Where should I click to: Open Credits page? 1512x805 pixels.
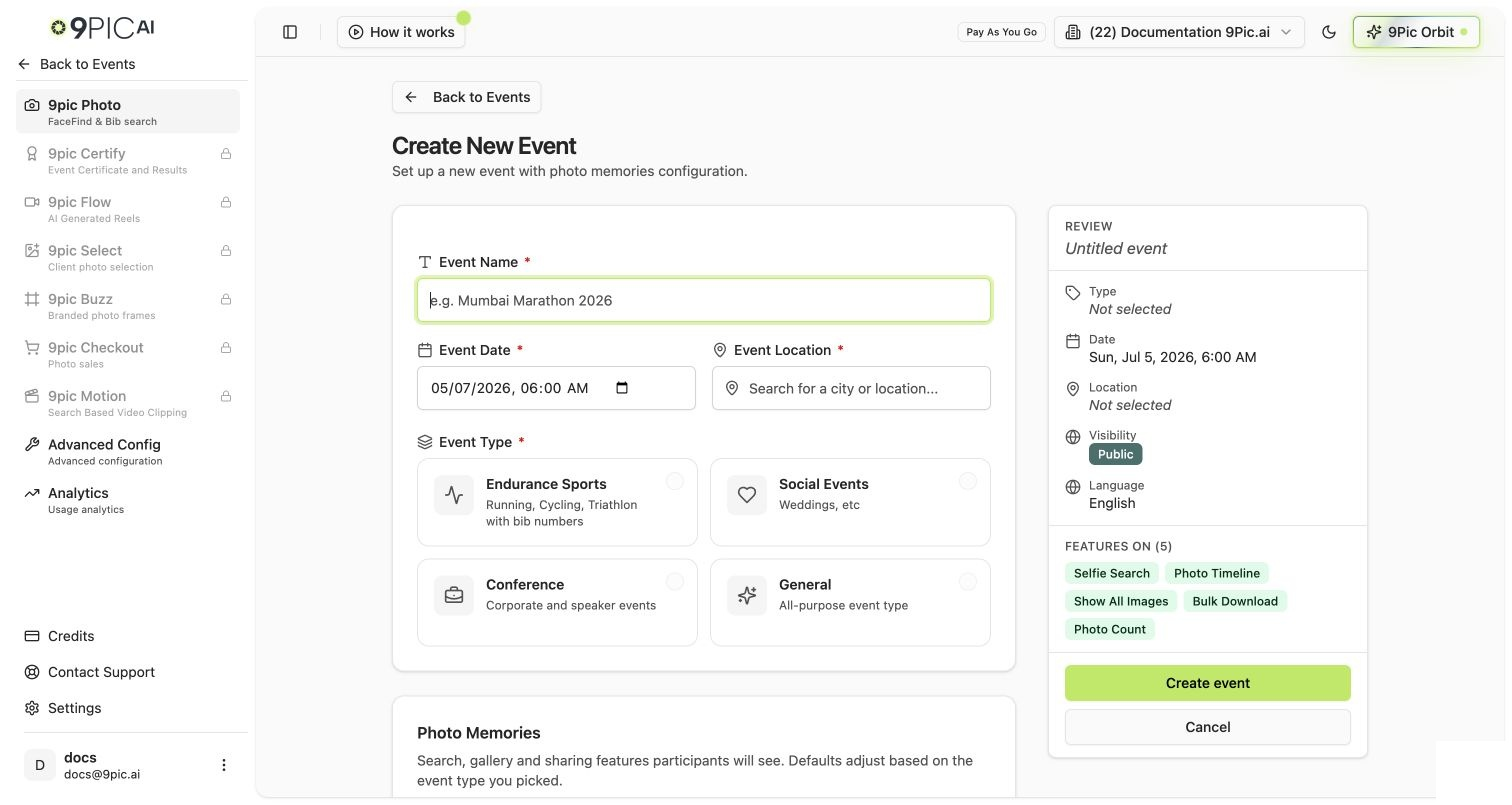[x=128, y=636]
